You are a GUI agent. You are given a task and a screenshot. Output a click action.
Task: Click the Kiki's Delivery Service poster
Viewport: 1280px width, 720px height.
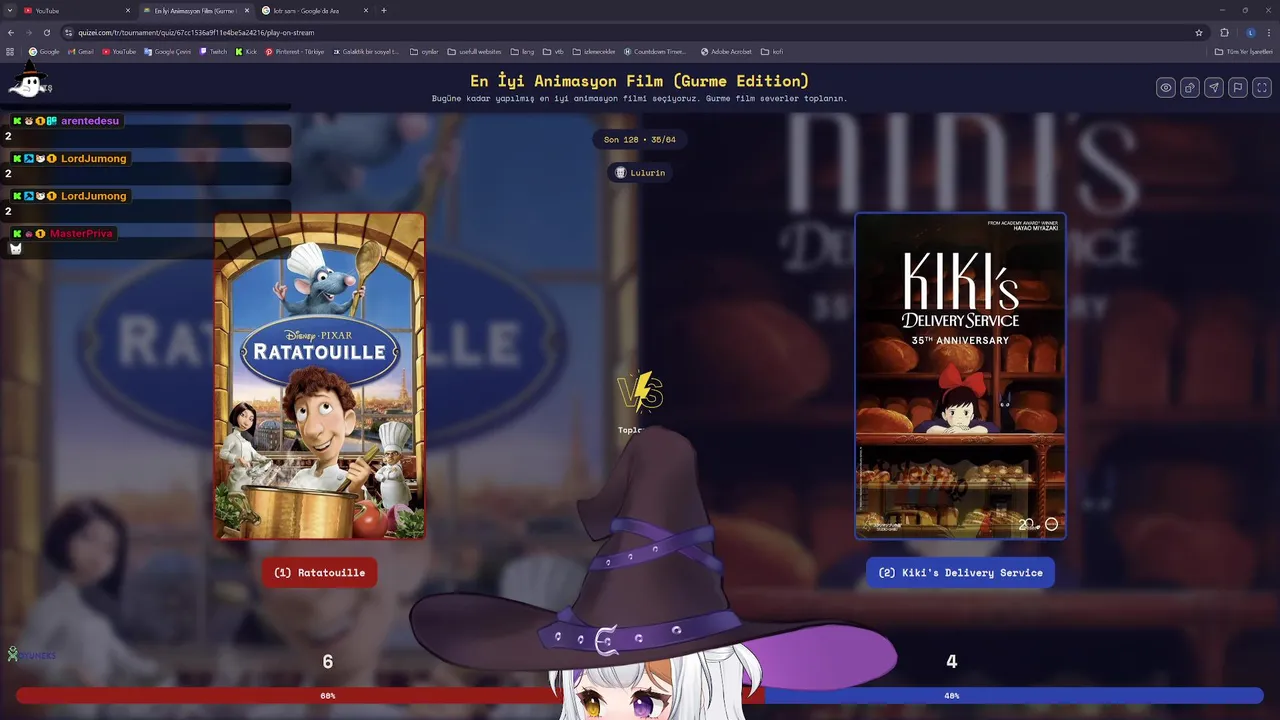tap(960, 376)
